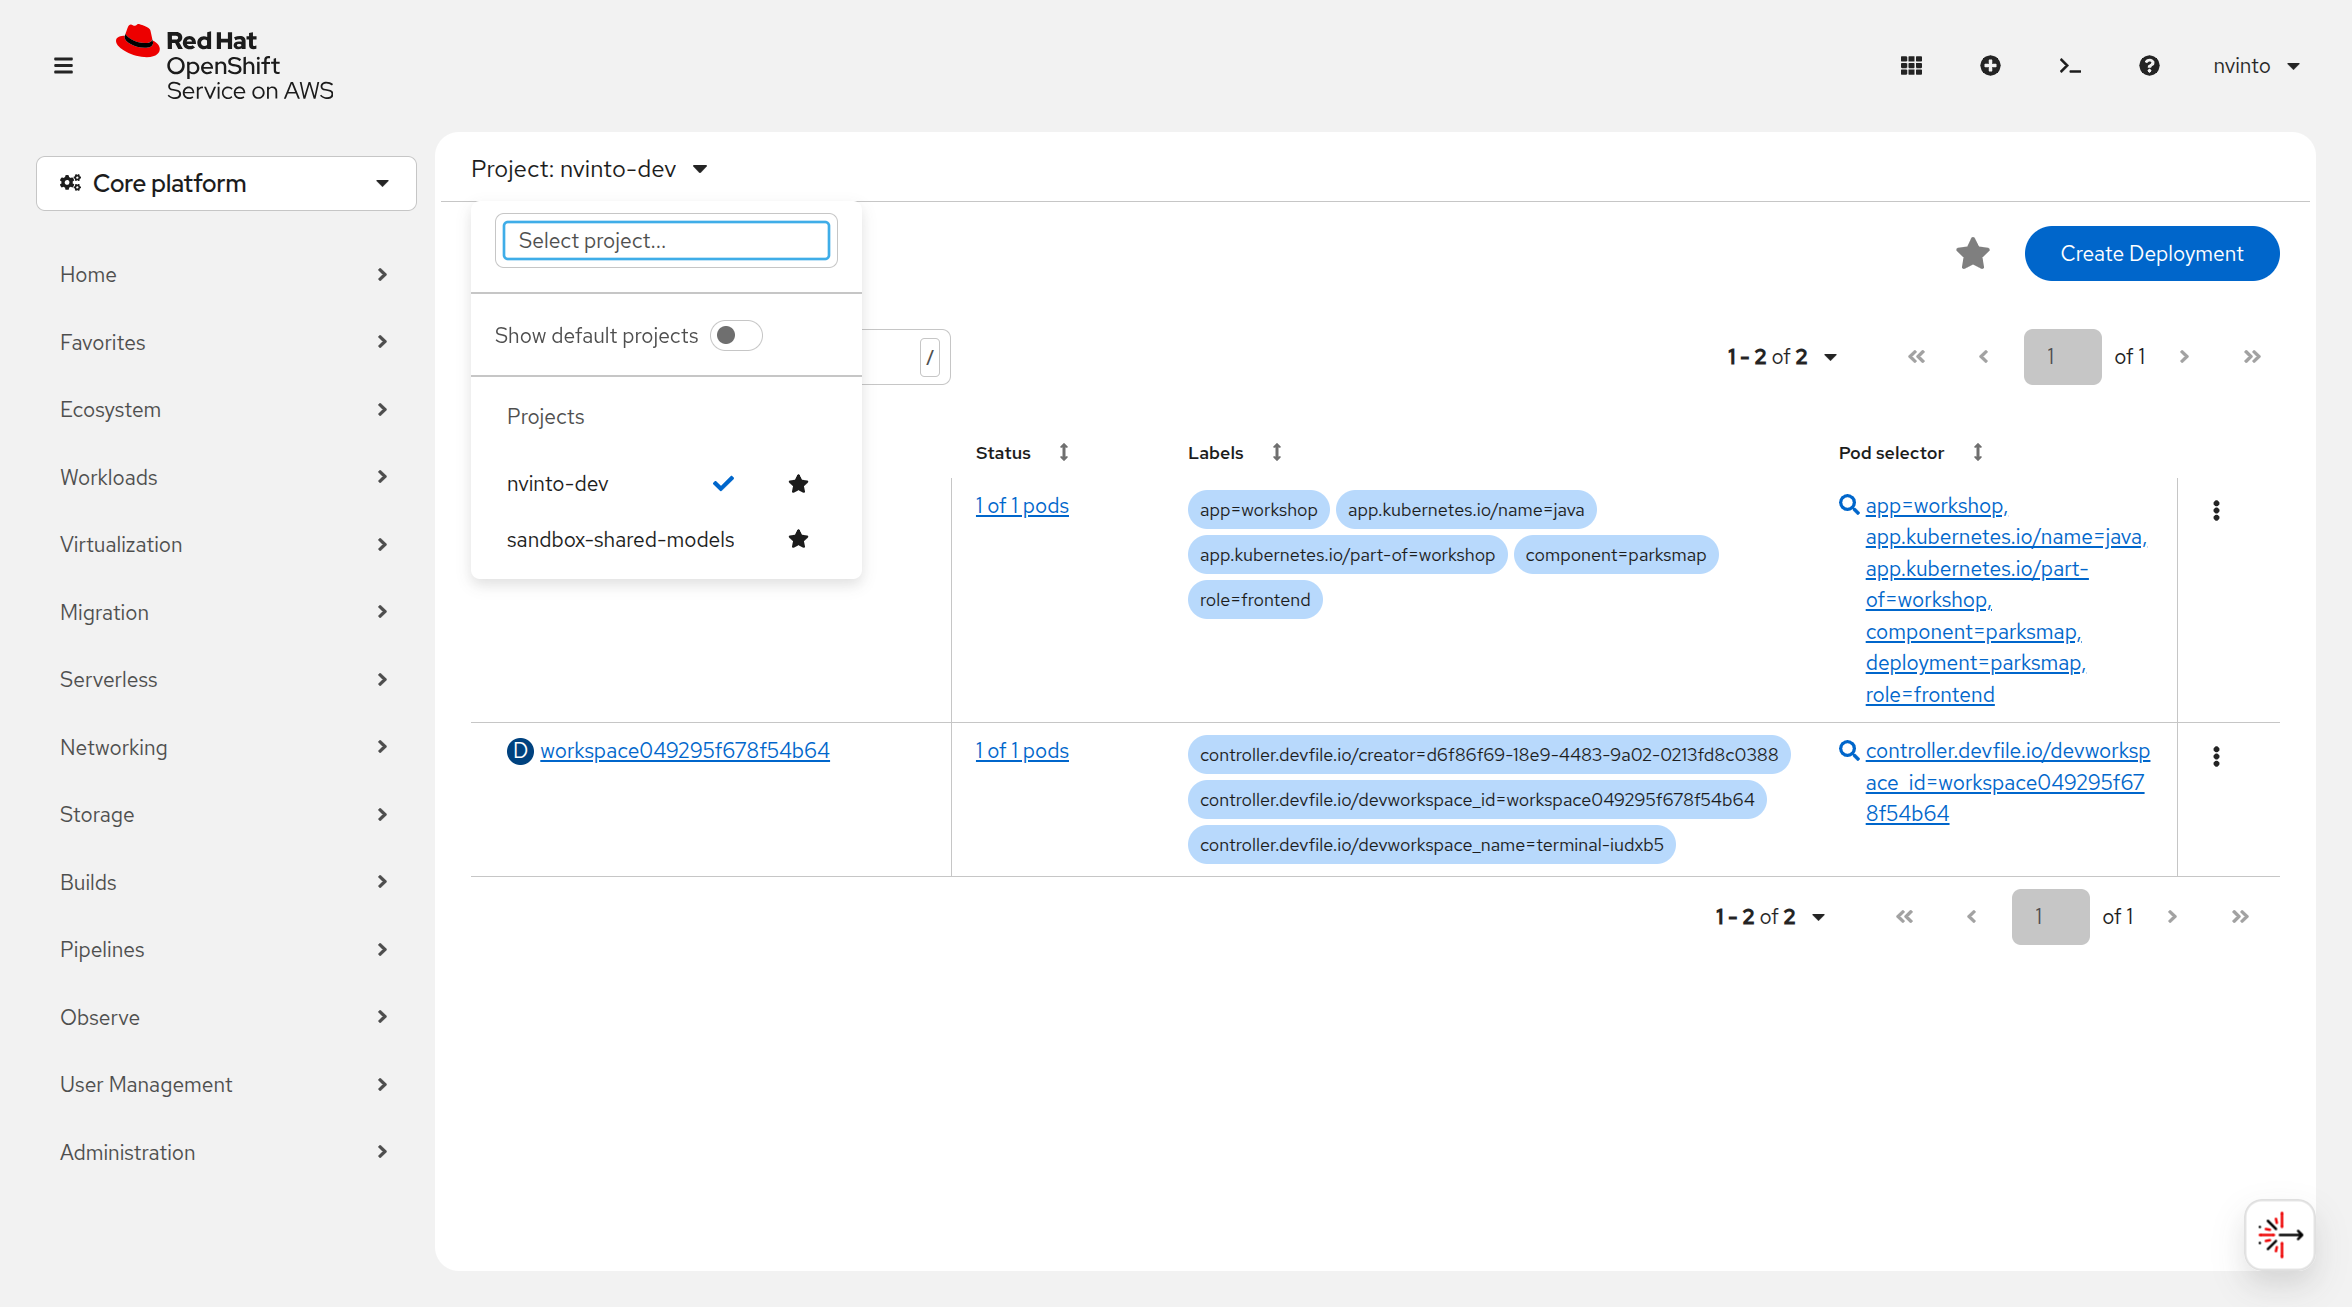Screen dimensions: 2352x1307
Task: Click the role=frontend pod selector link
Action: coord(1930,695)
